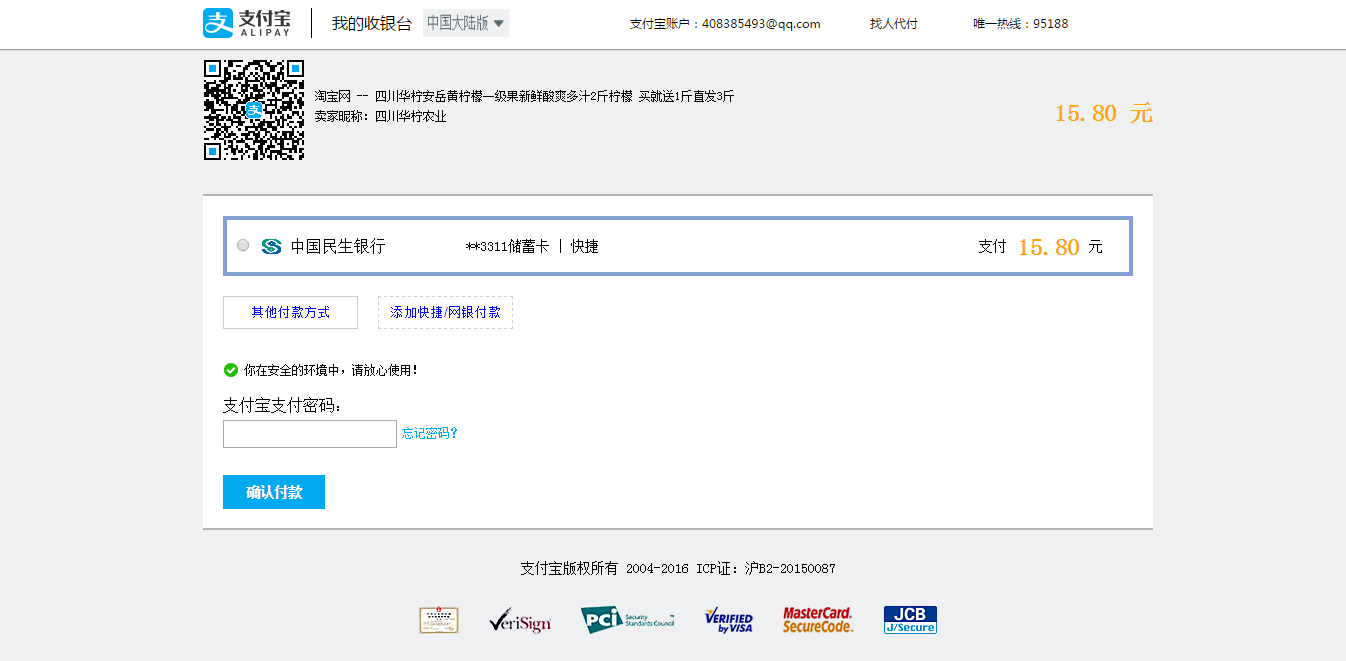The width and height of the screenshot is (1346, 661).
Task: Click 你在安全的环境中，请放心使用！ message
Action: [x=331, y=370]
